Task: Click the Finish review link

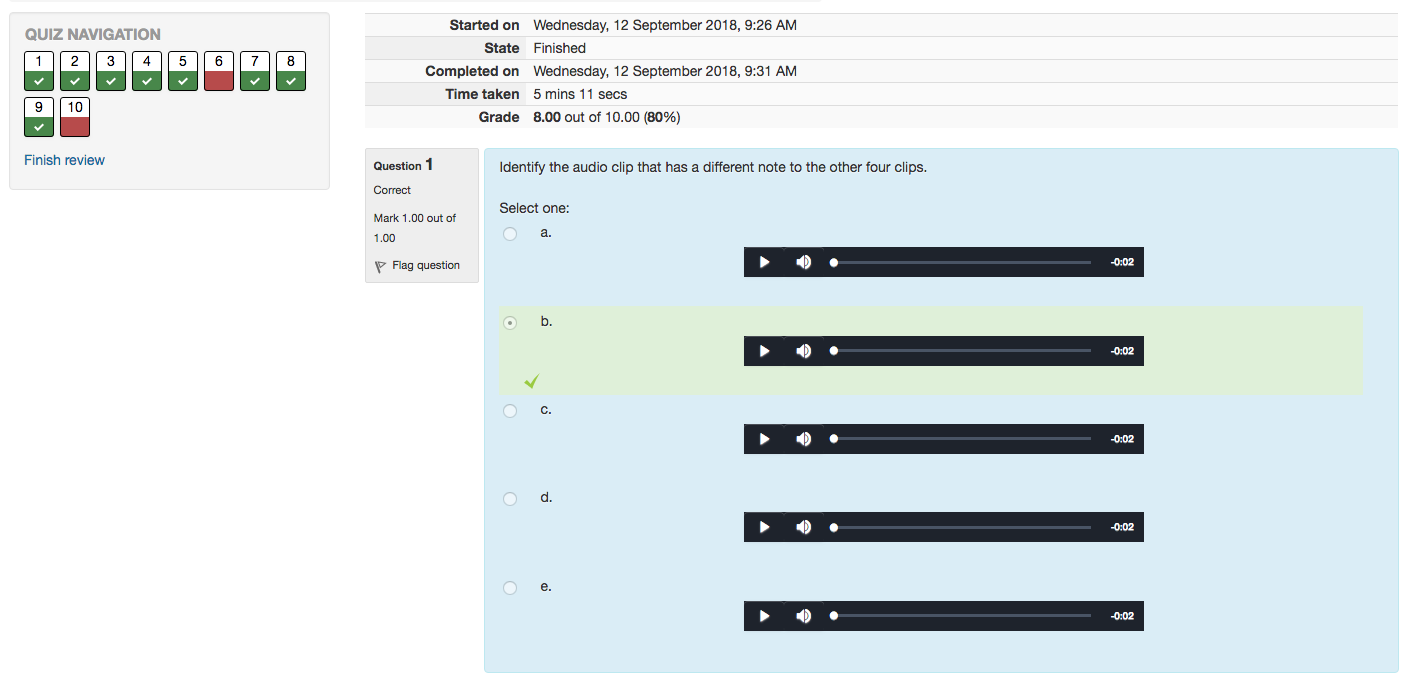Action: [64, 160]
